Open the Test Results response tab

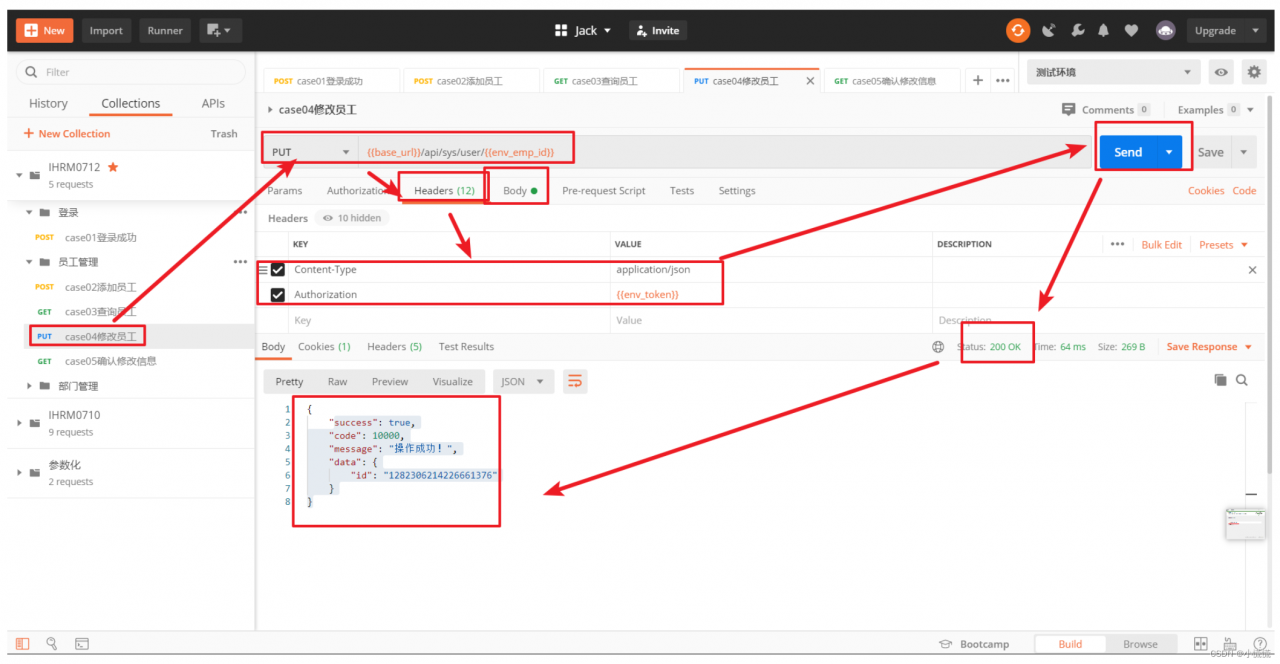pos(466,347)
